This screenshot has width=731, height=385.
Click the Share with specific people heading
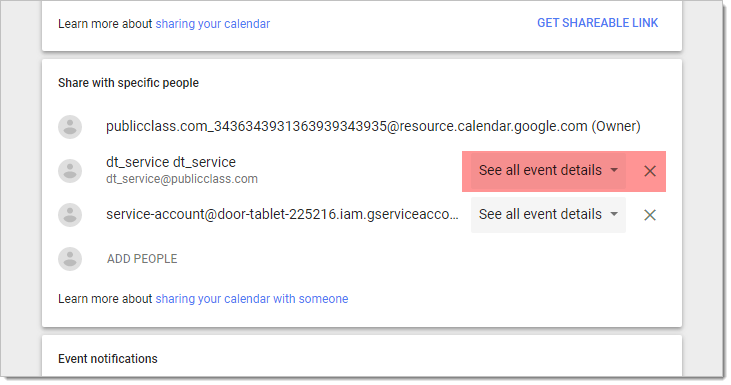click(128, 83)
